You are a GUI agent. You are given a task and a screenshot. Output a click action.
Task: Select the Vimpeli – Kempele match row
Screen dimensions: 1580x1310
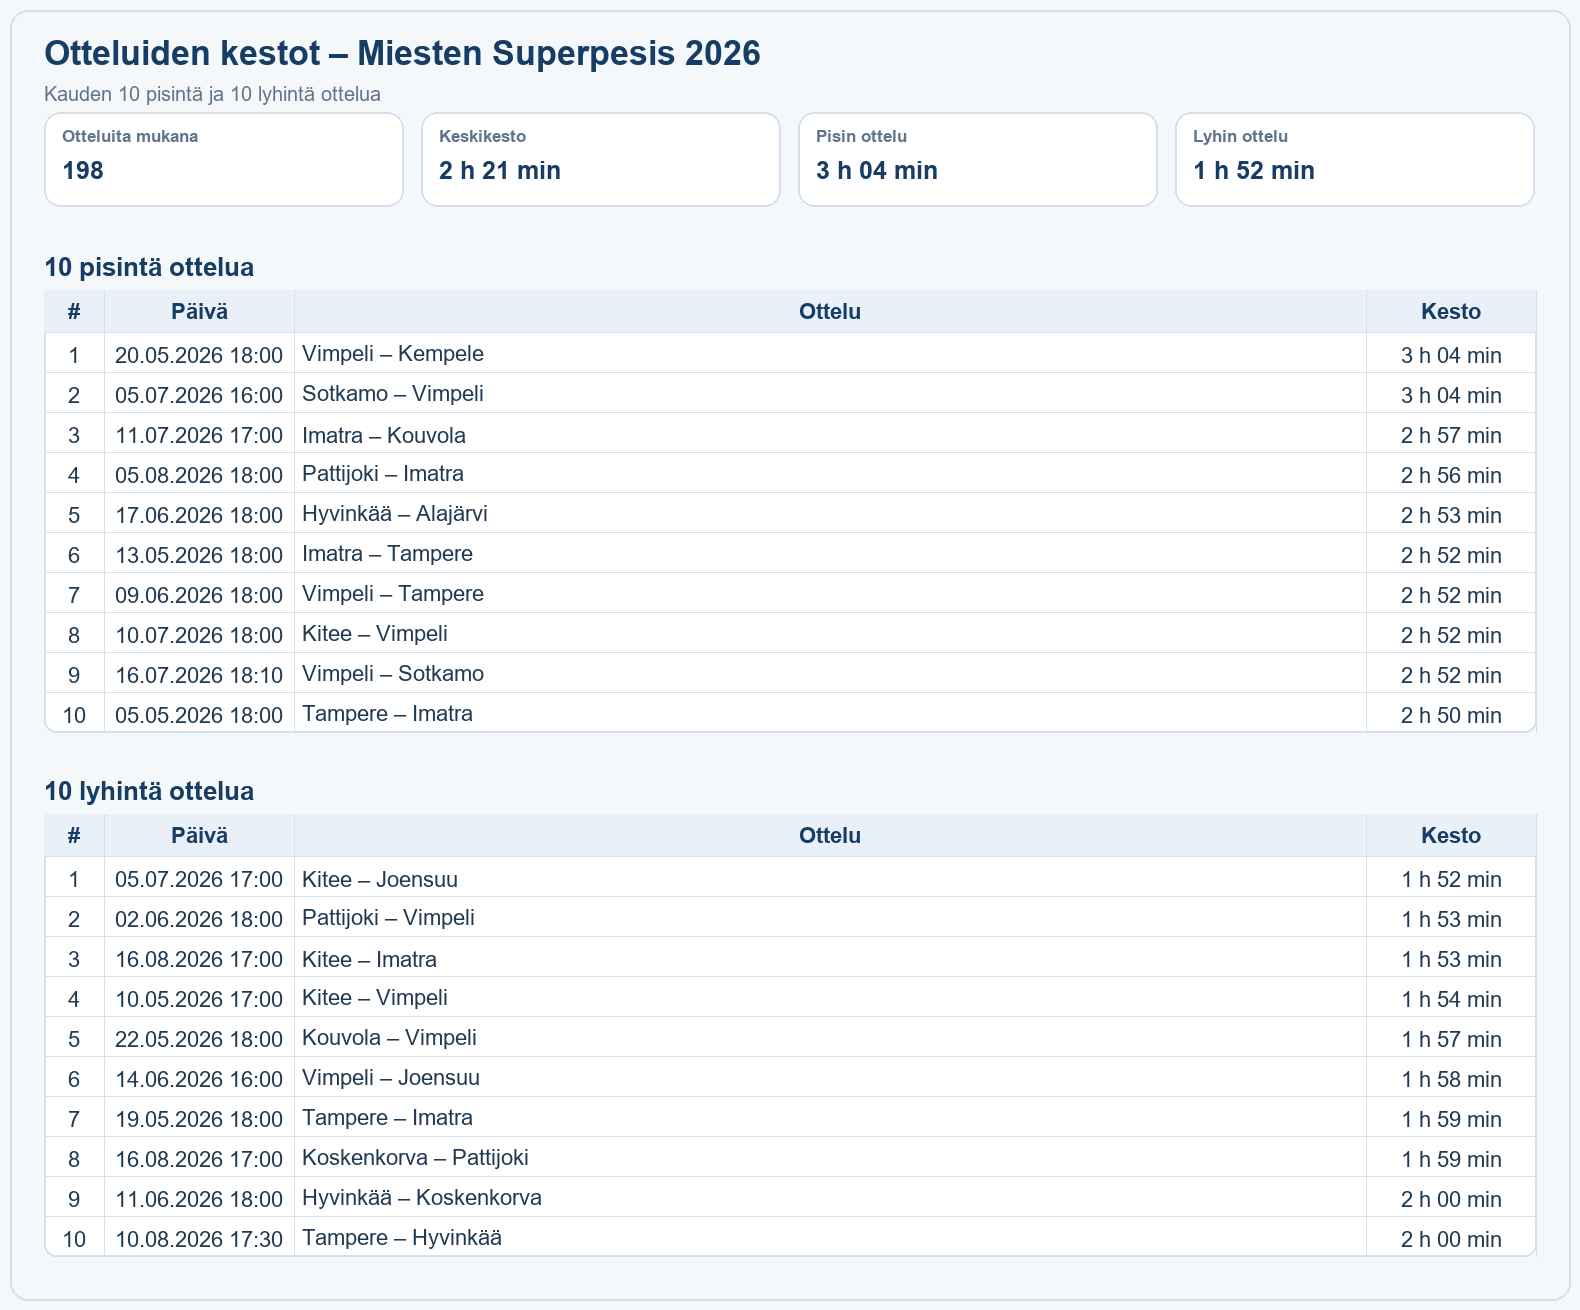tap(790, 353)
